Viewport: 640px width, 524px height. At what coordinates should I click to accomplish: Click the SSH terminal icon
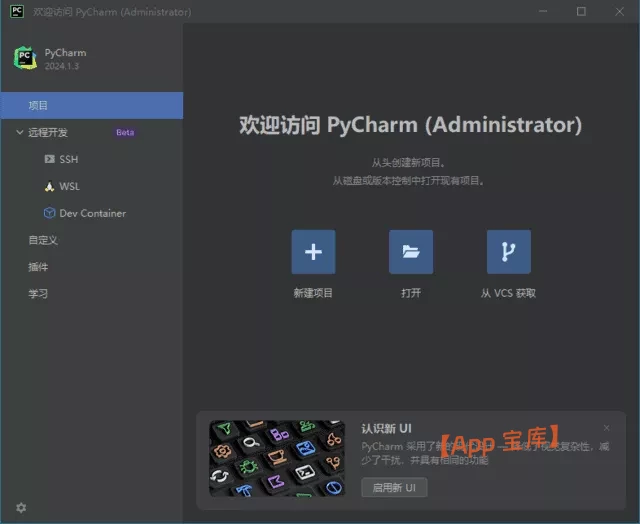(49, 159)
